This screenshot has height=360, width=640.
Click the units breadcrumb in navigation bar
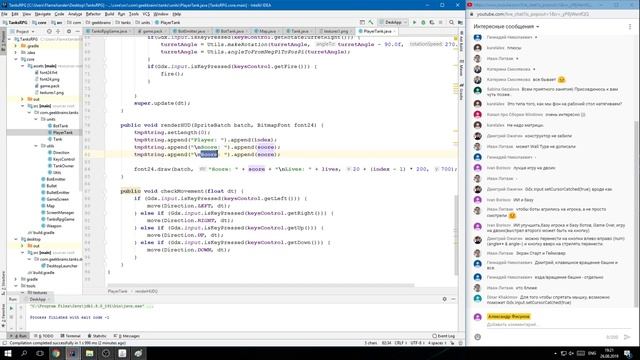[143, 22]
